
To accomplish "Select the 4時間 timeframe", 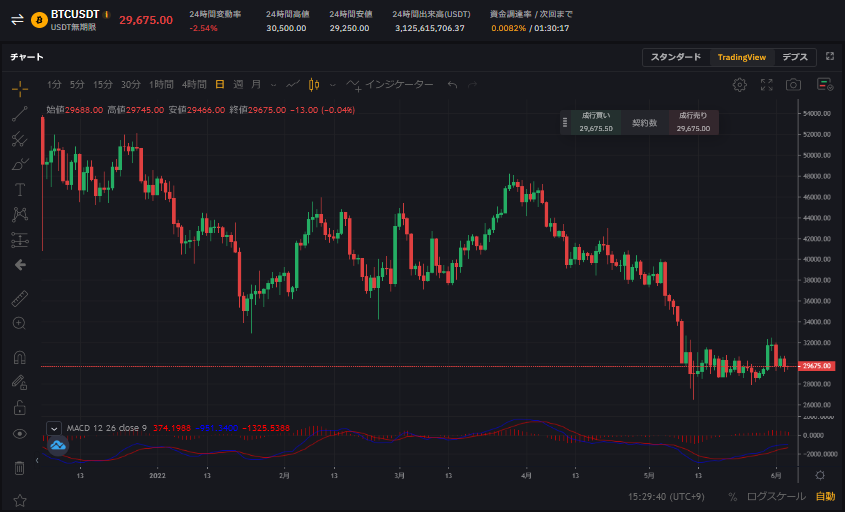I will click(x=194, y=85).
